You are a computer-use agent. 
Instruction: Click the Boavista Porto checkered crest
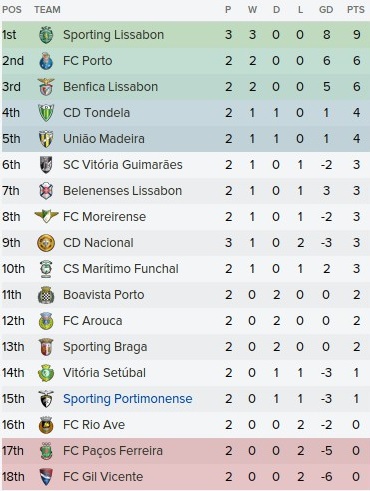tap(46, 295)
